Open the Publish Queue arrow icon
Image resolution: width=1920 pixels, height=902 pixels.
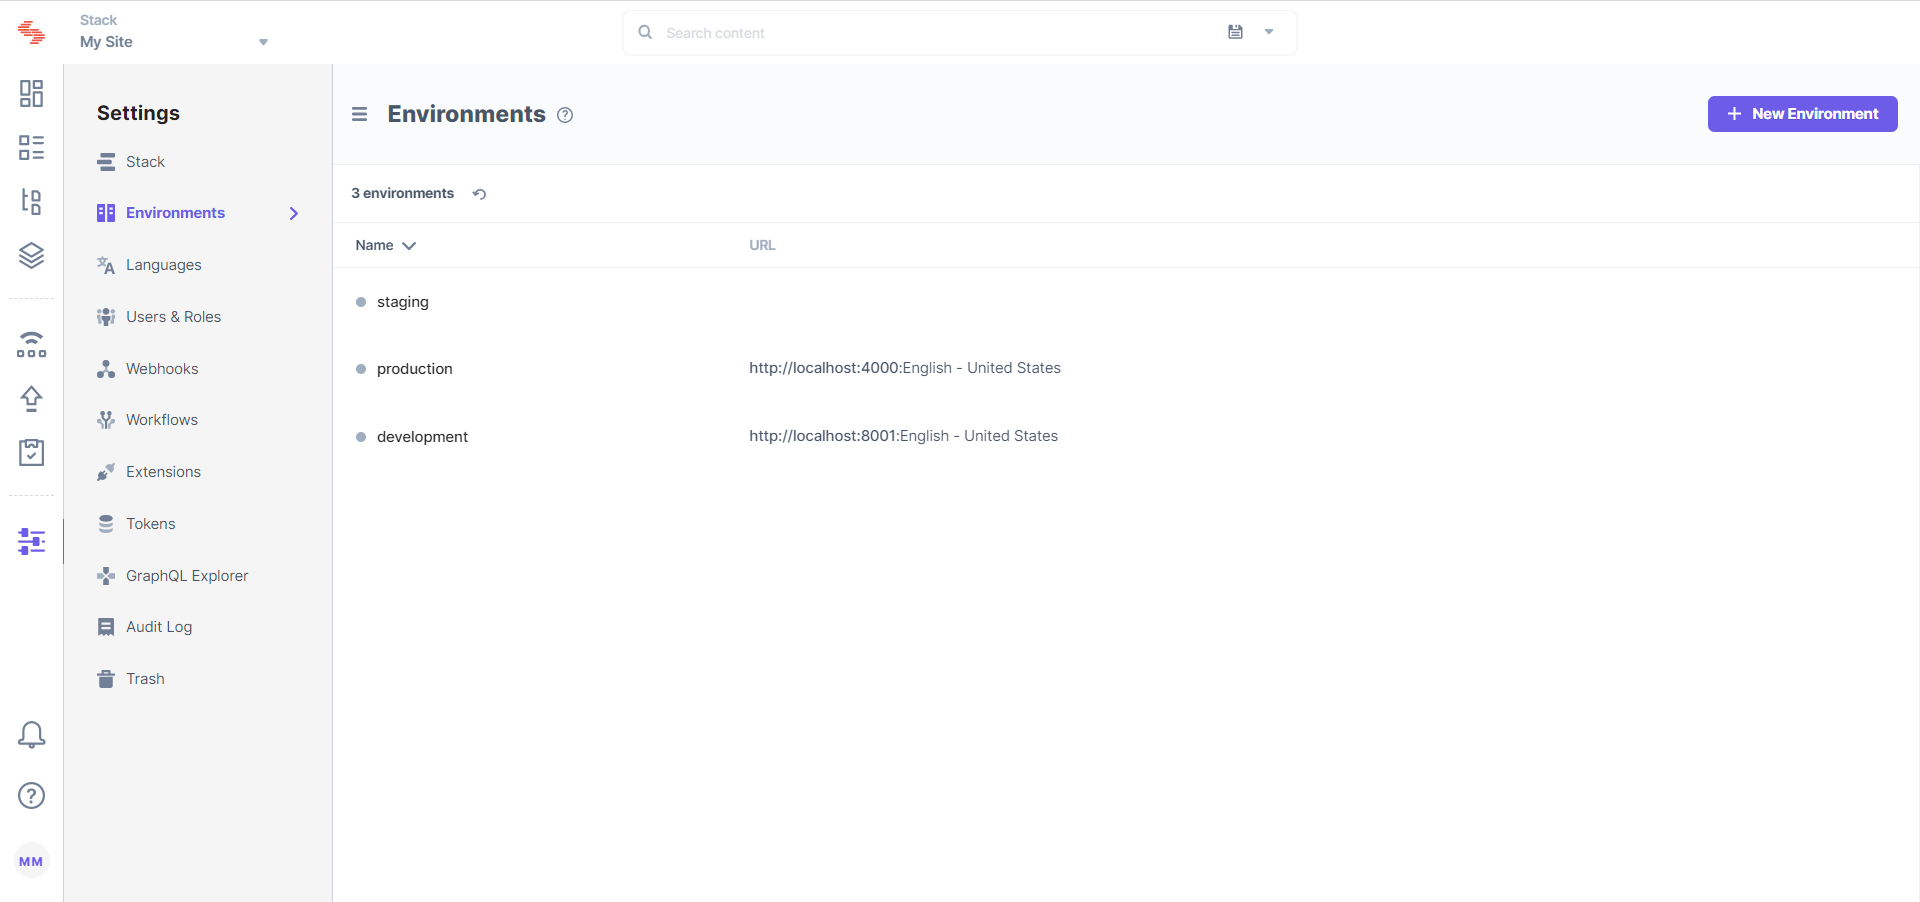[31, 398]
